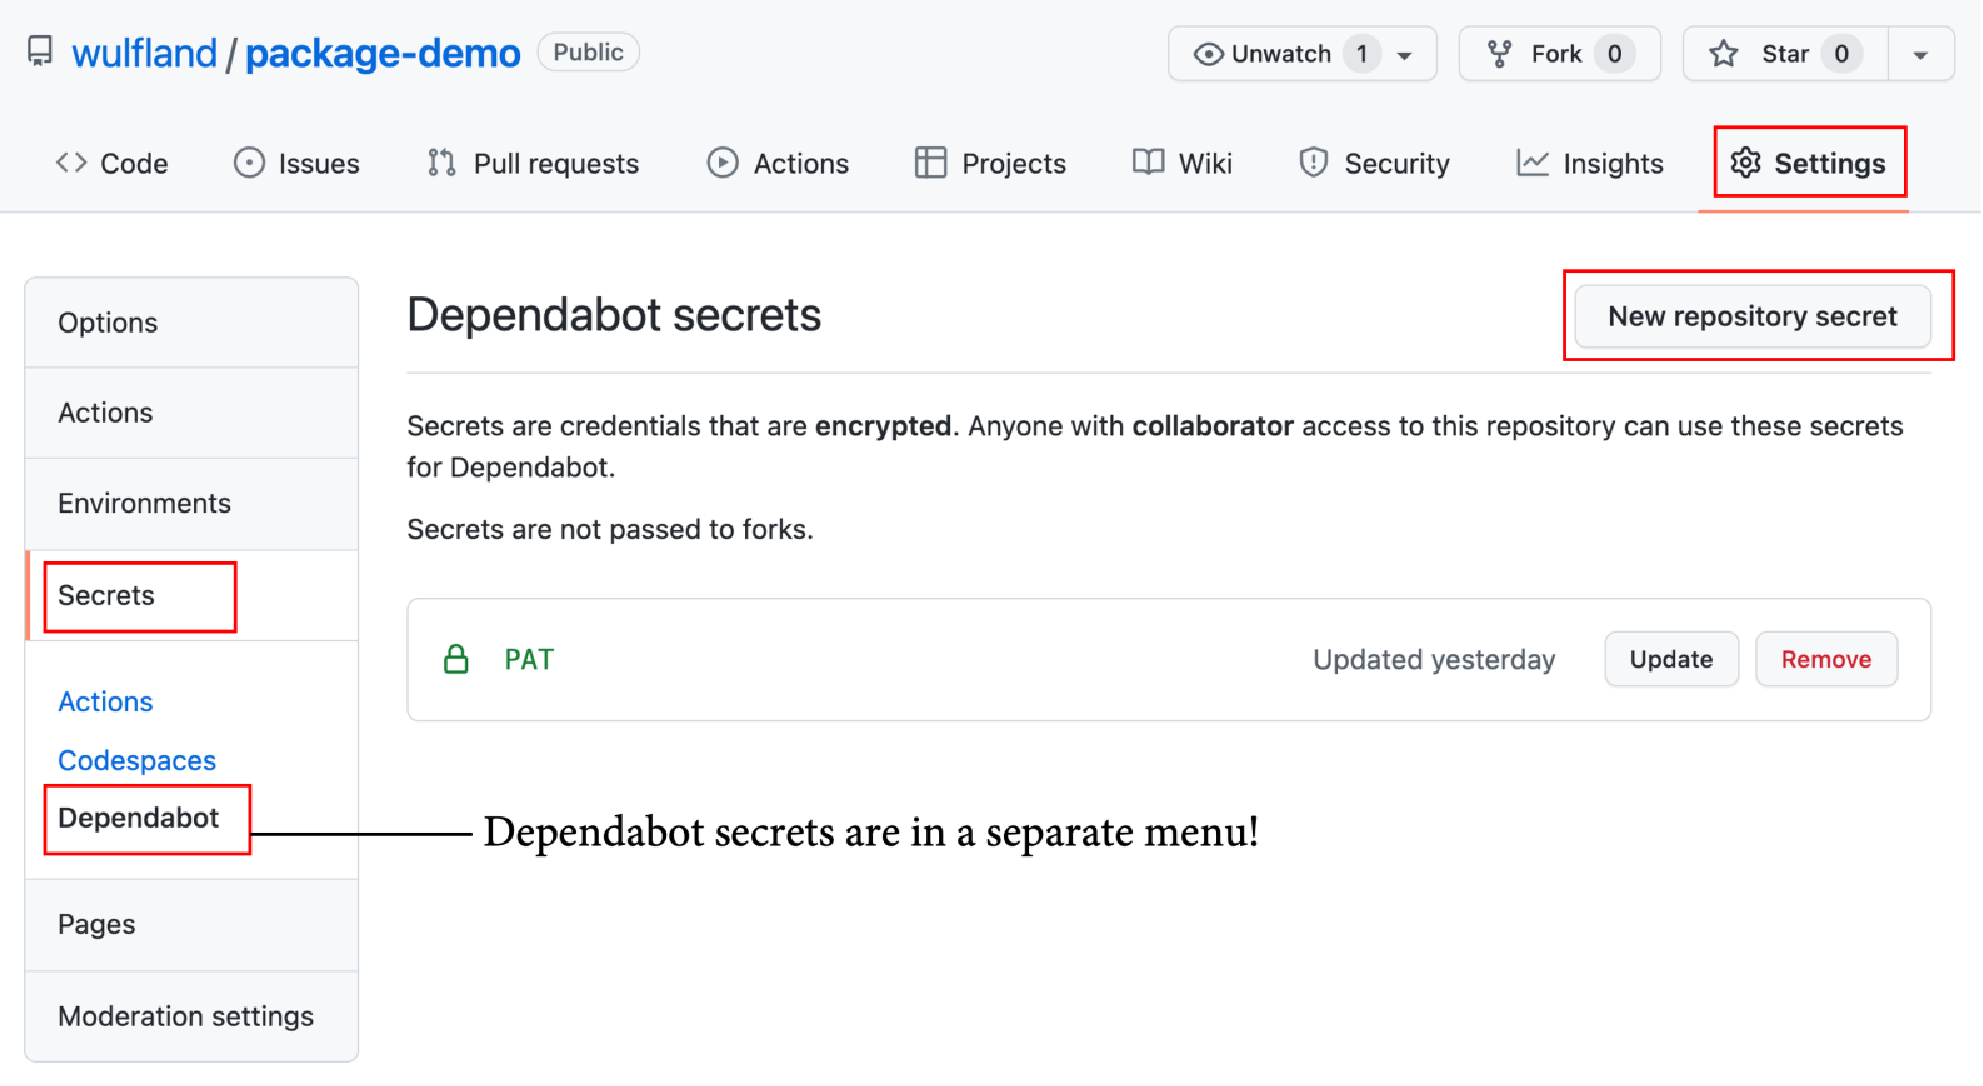Click the Projects table icon

pos(930,162)
